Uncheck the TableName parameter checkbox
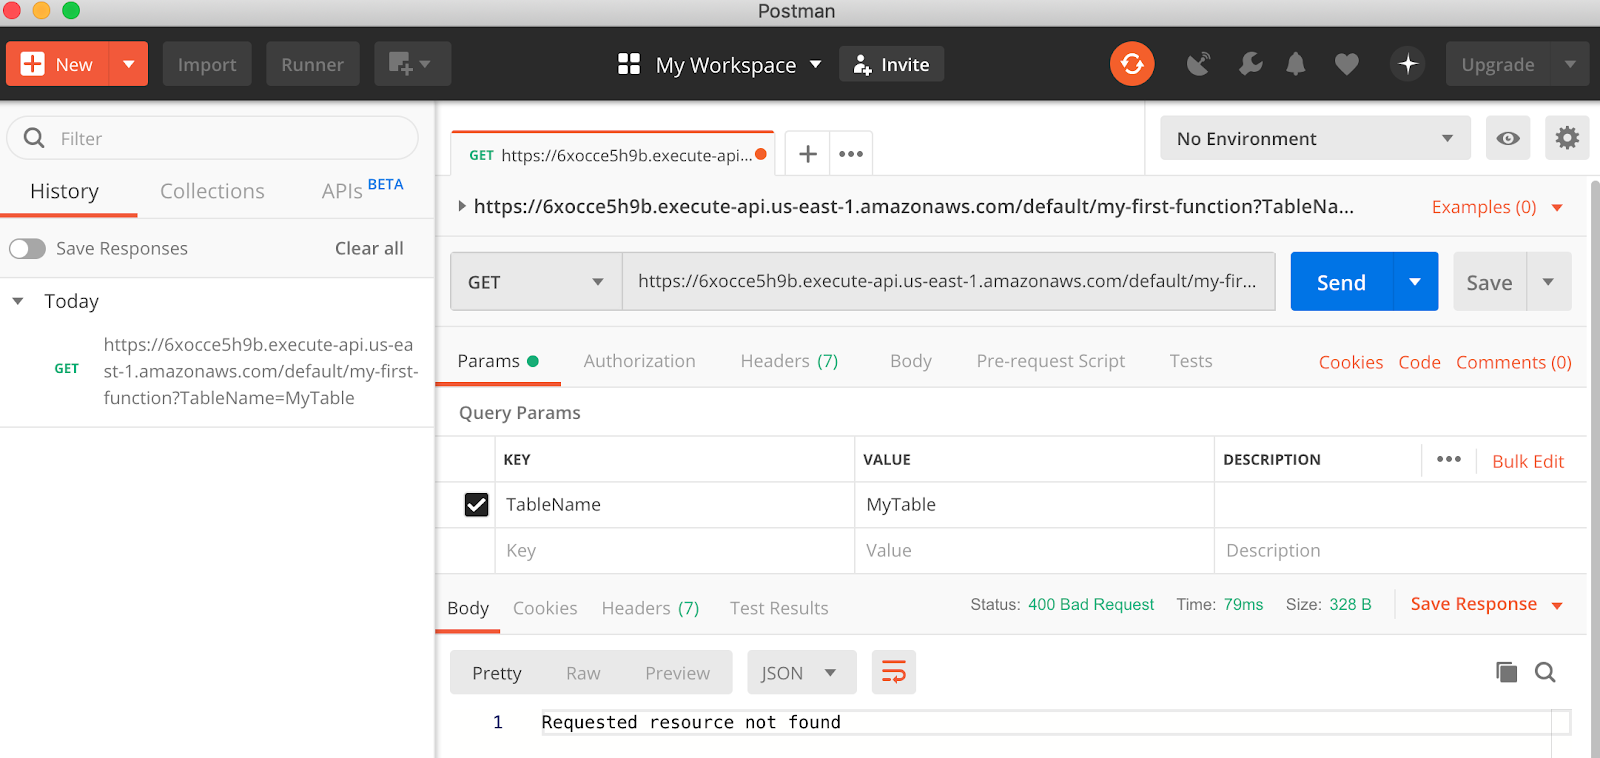 (477, 505)
